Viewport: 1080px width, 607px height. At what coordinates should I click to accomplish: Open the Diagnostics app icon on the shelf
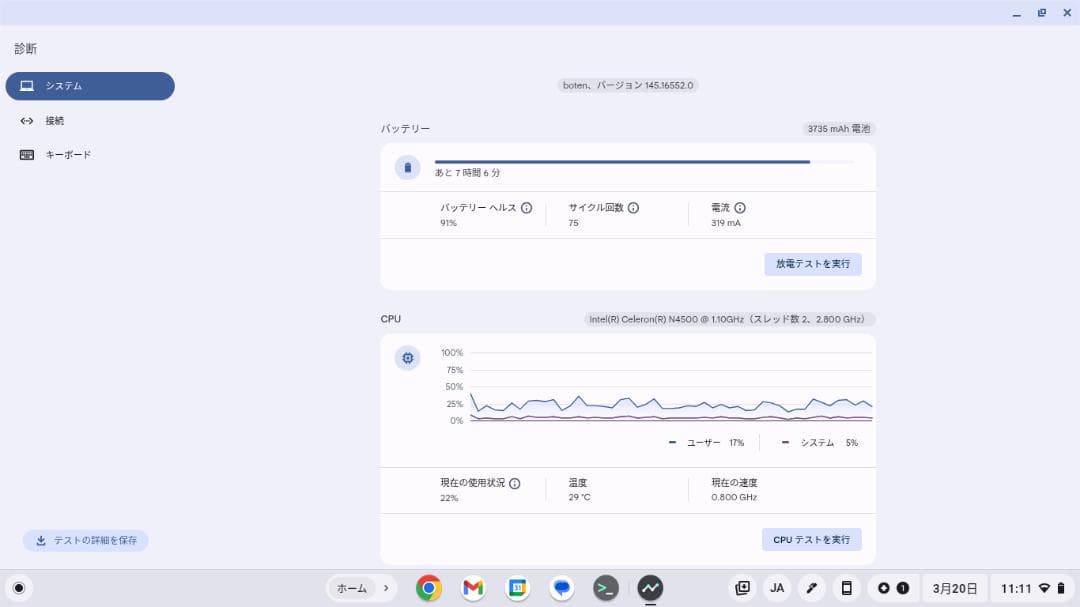pyautogui.click(x=650, y=589)
